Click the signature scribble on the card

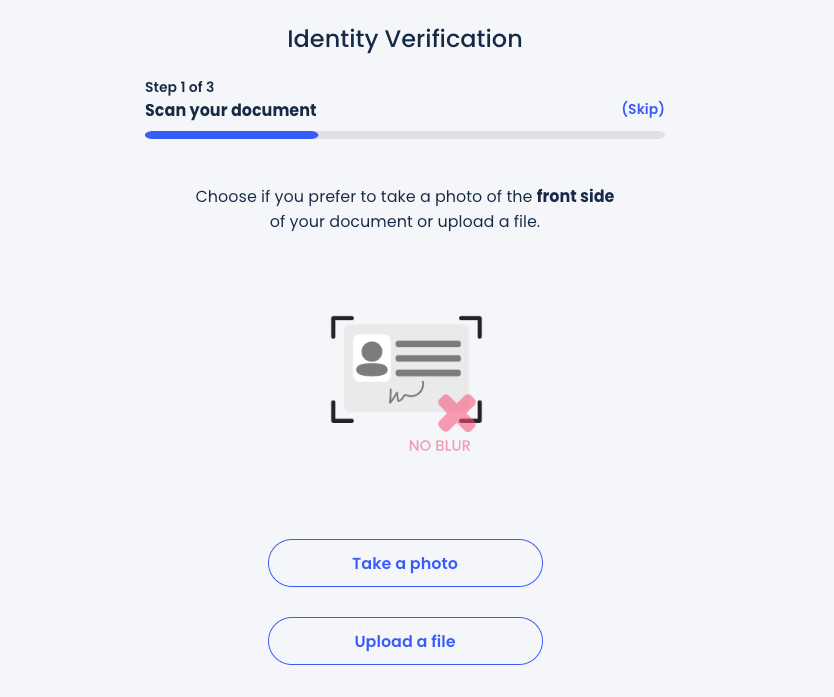coord(407,393)
